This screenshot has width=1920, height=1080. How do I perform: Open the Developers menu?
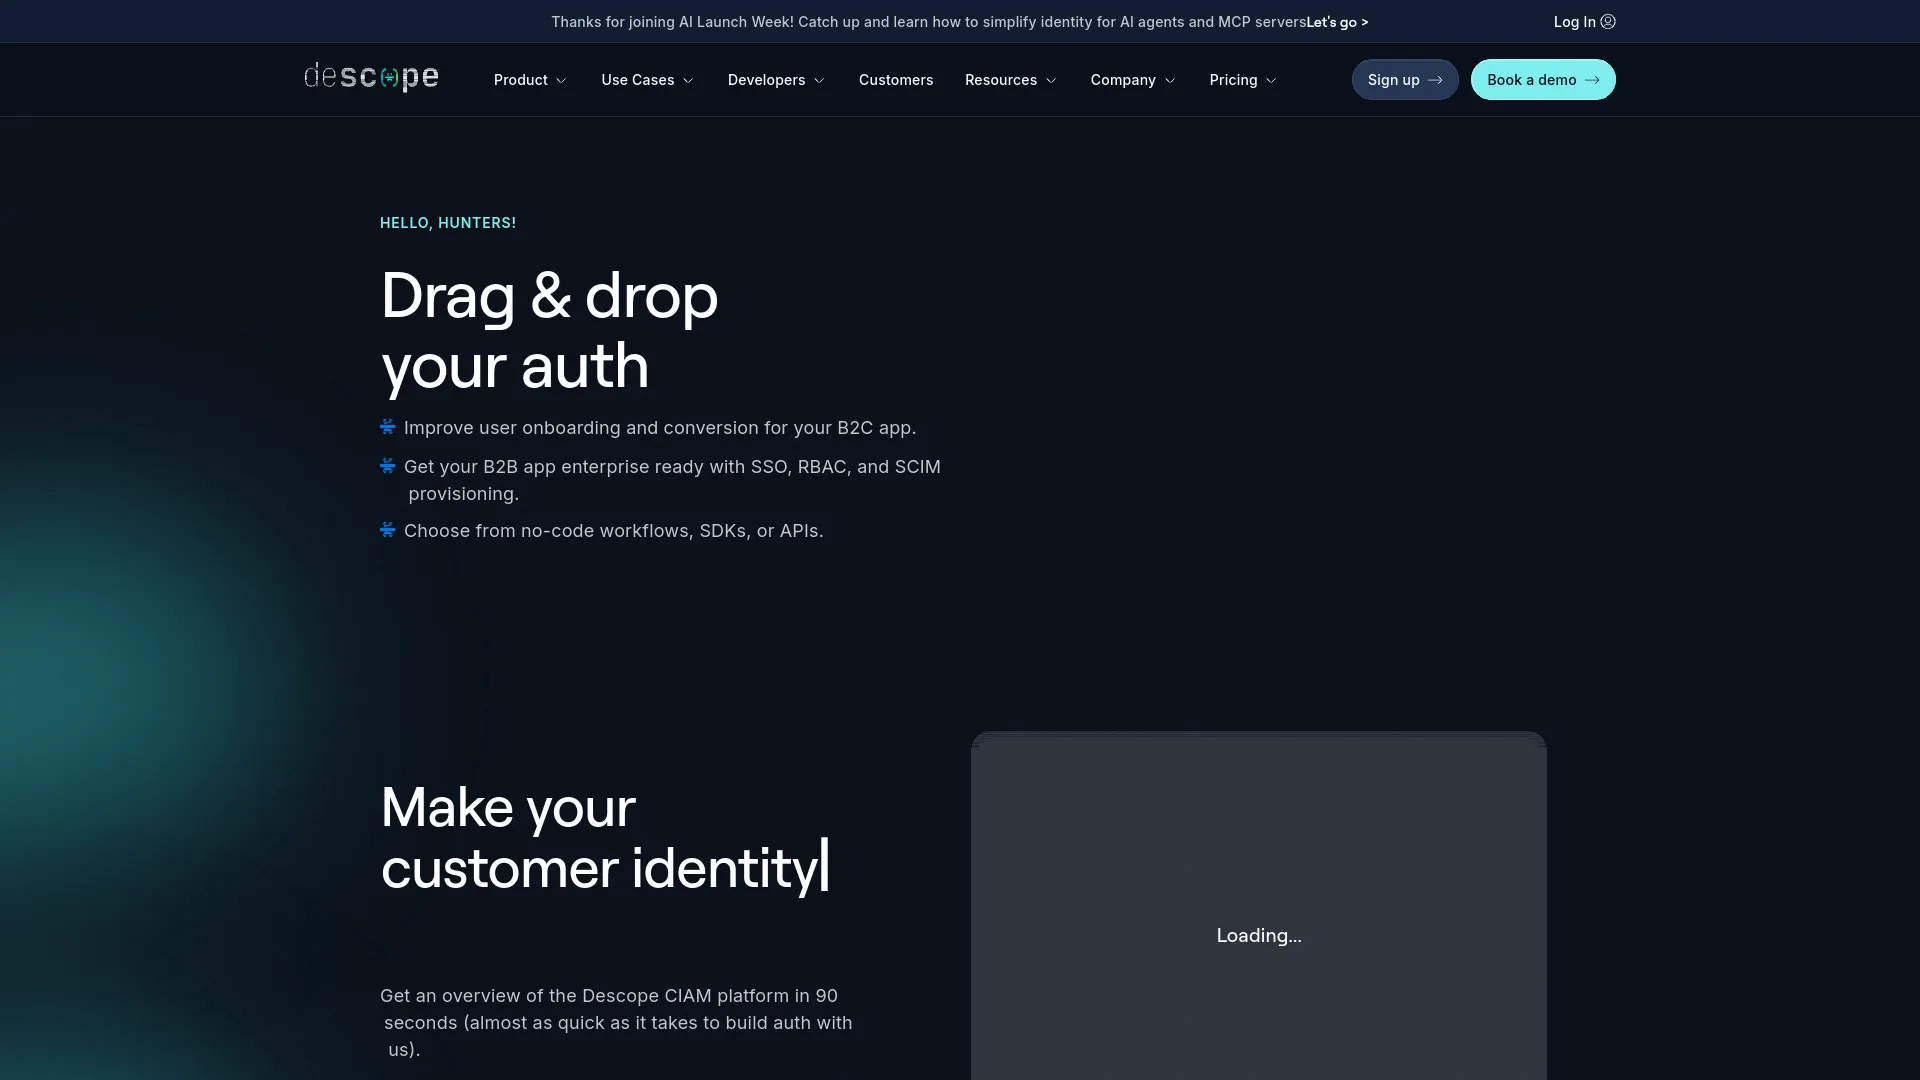pyautogui.click(x=776, y=80)
